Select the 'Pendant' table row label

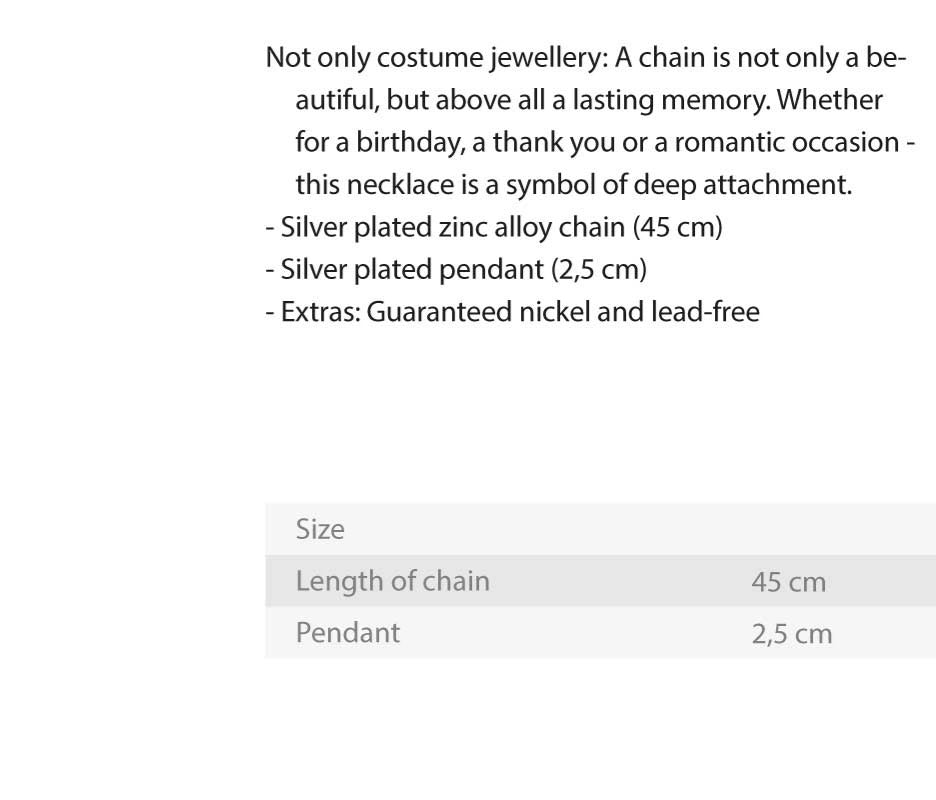pyautogui.click(x=347, y=633)
